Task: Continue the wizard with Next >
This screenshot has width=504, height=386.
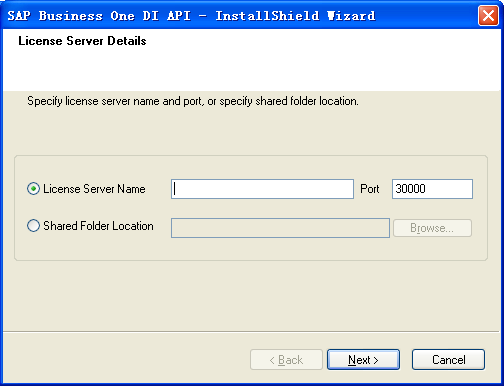Action: [x=363, y=360]
